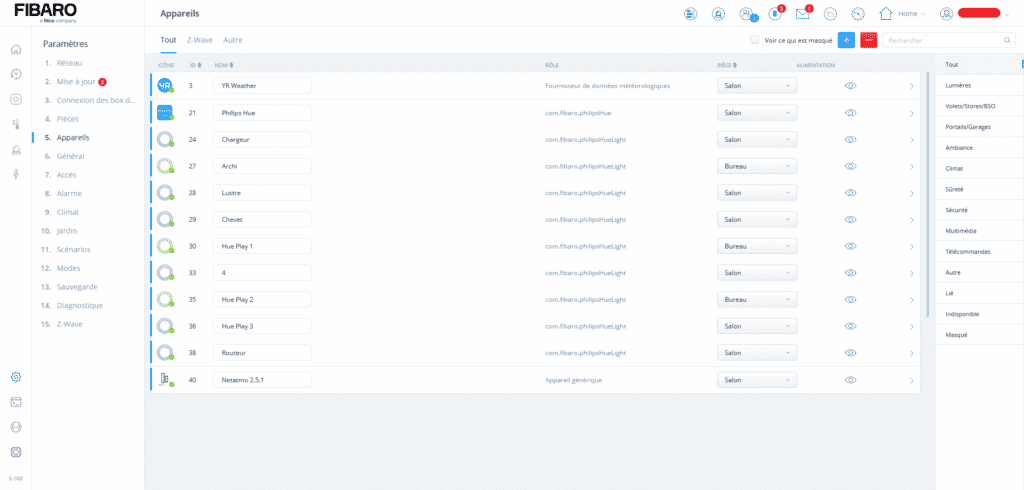Open room dropdown for Chevet device
This screenshot has width=1024, height=490.
pos(757,220)
